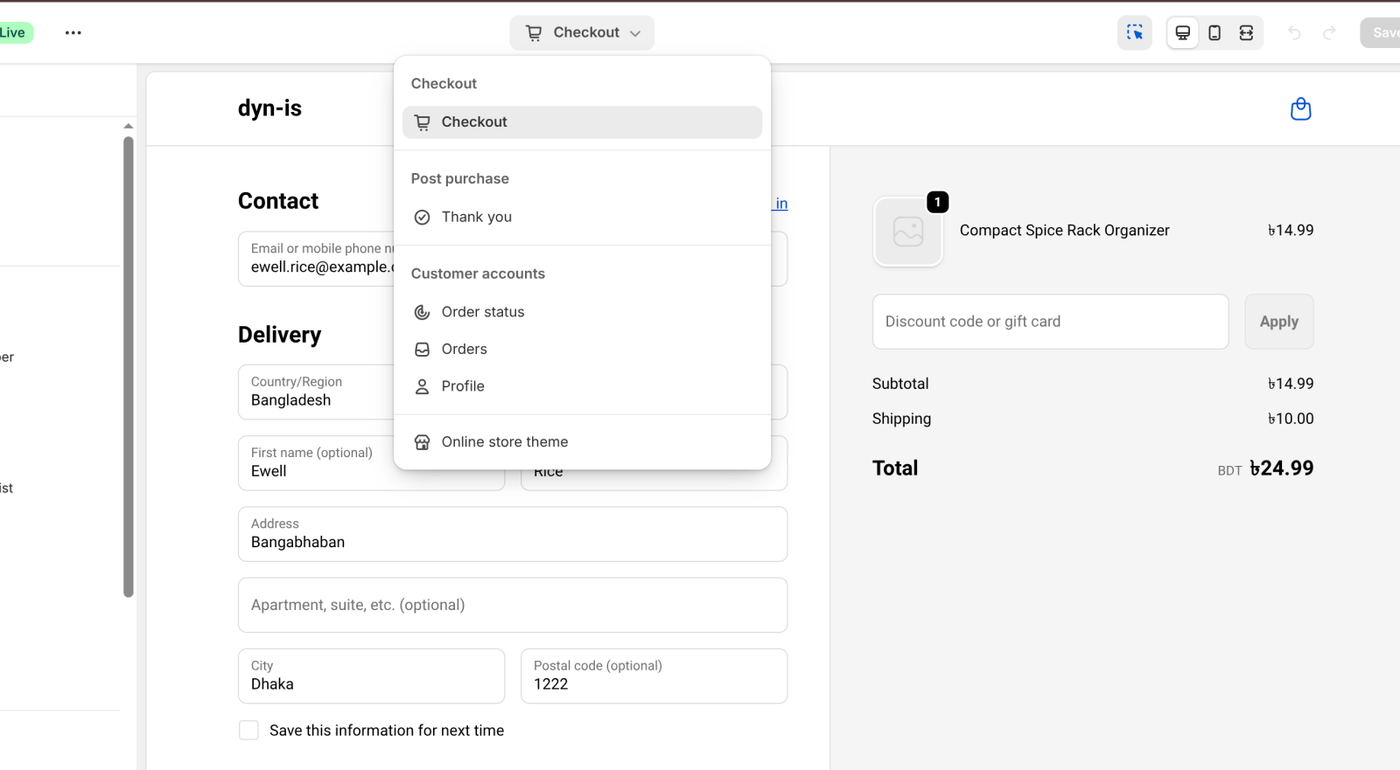Click the Spice Rack product thumbnail
Screen dimensions: 1400x770
[908, 231]
